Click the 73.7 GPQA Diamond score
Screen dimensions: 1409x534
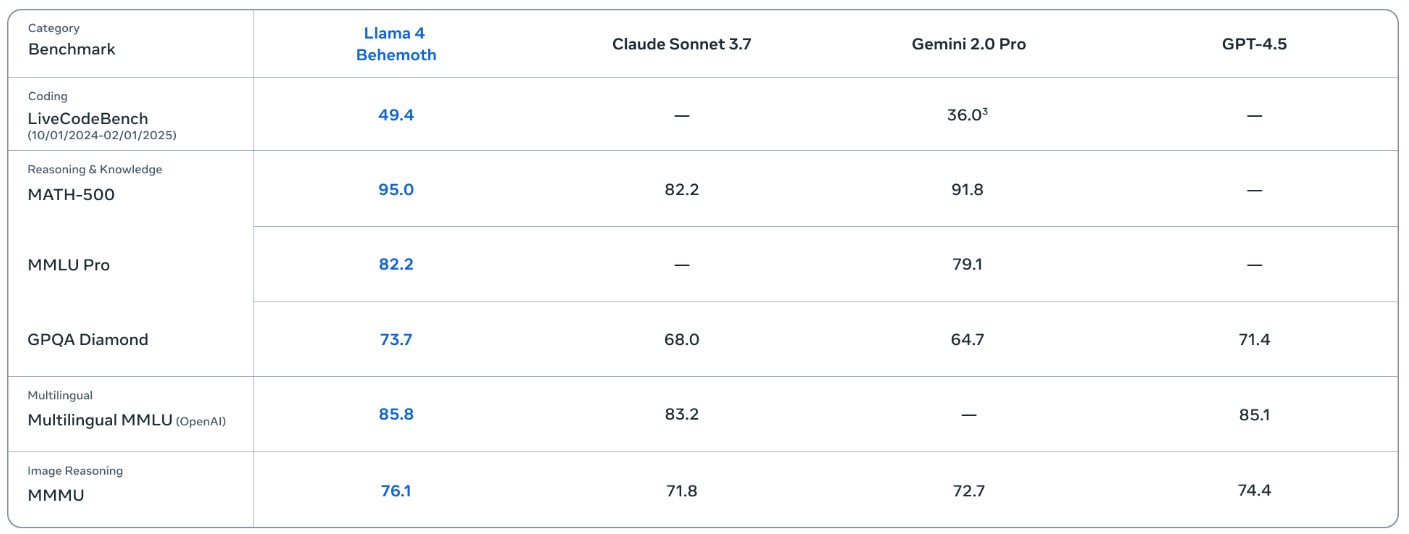click(x=396, y=340)
